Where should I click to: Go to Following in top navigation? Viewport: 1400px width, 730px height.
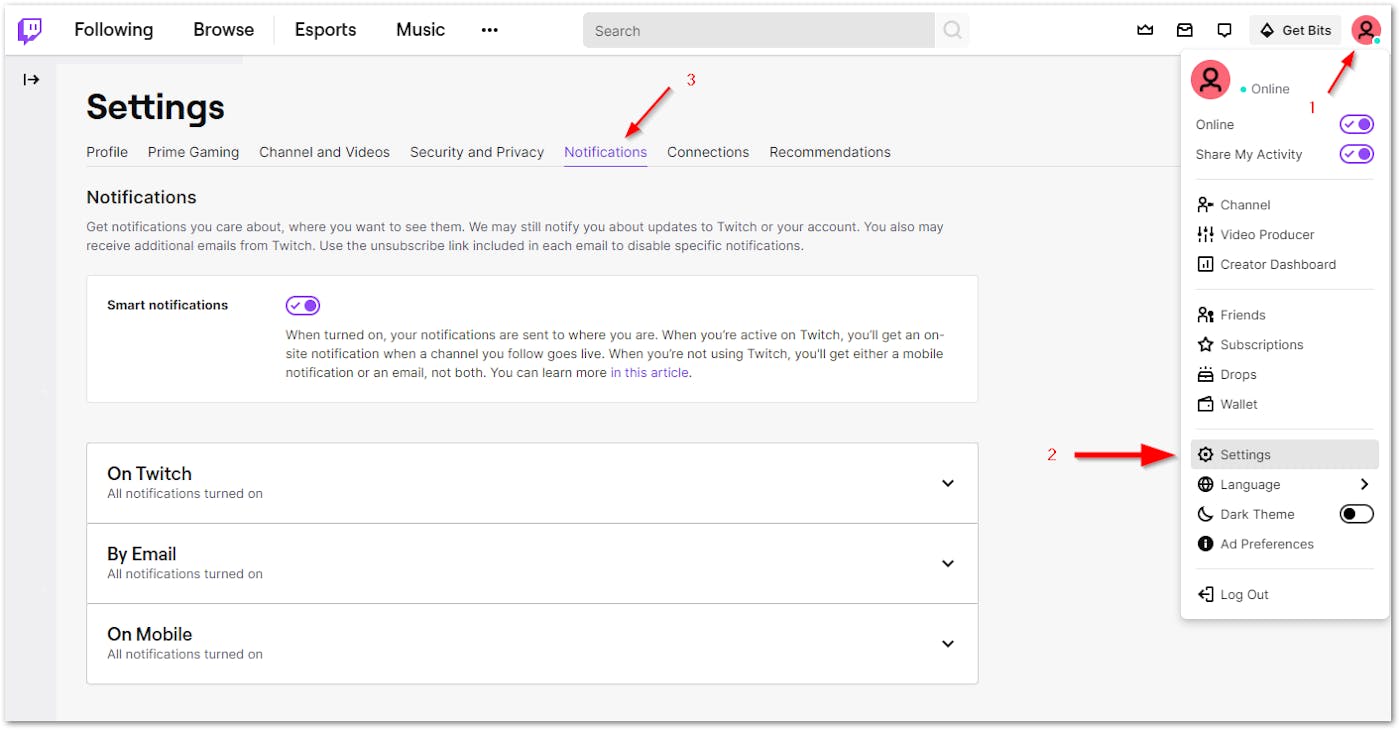click(x=114, y=30)
